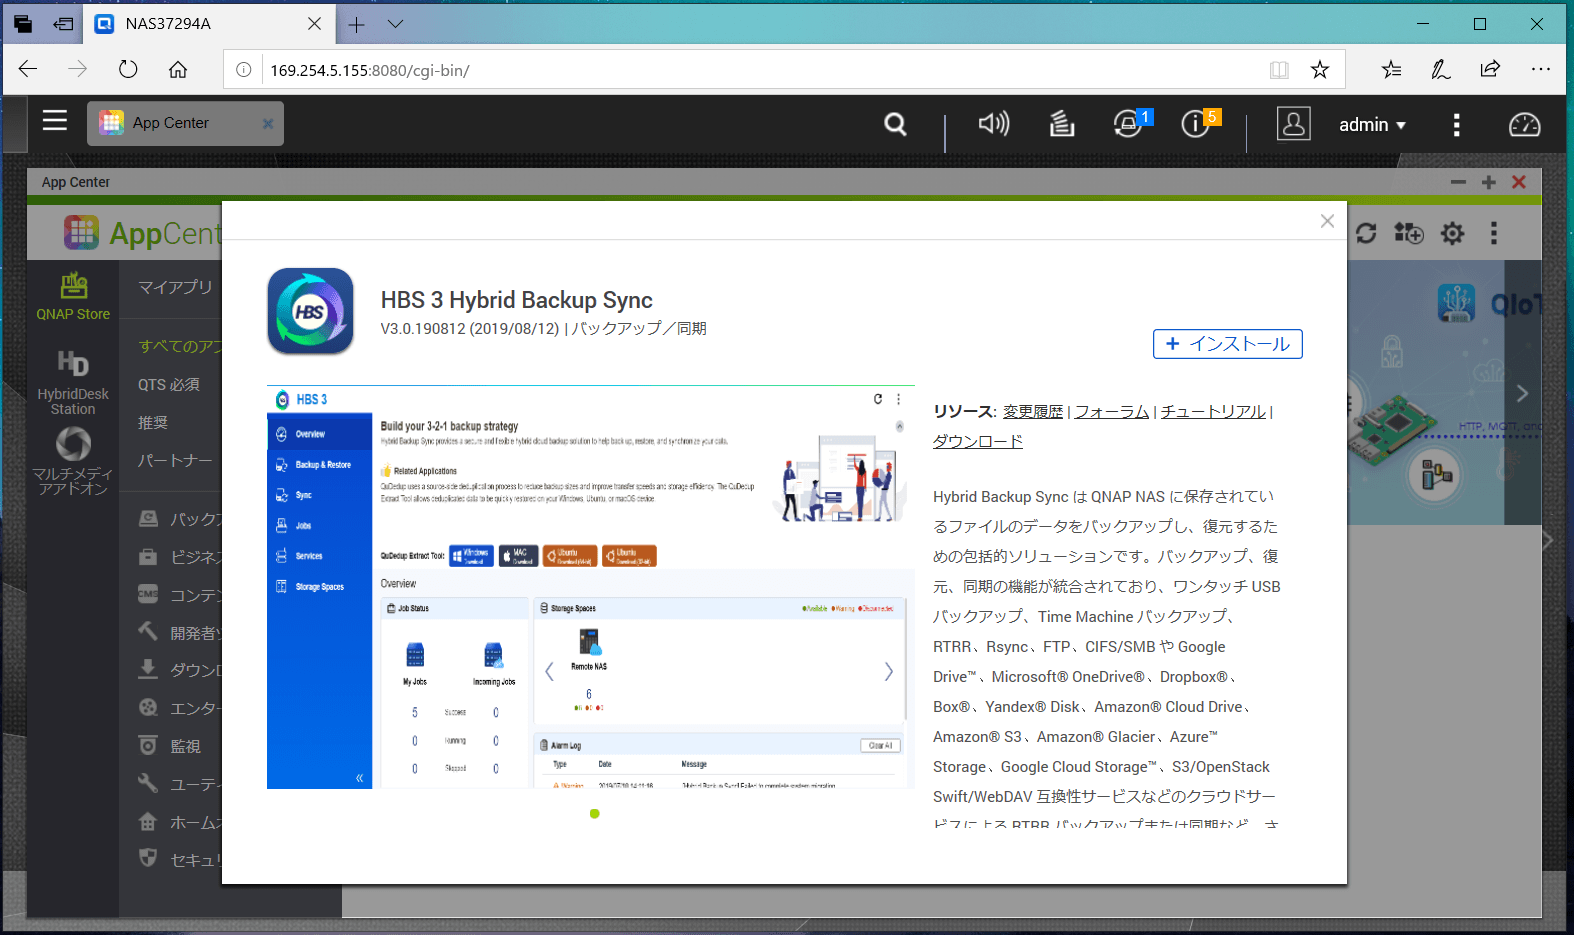Viewport: 1574px width, 935px height.
Task: Toggle browser reading view icon
Action: (1279, 70)
